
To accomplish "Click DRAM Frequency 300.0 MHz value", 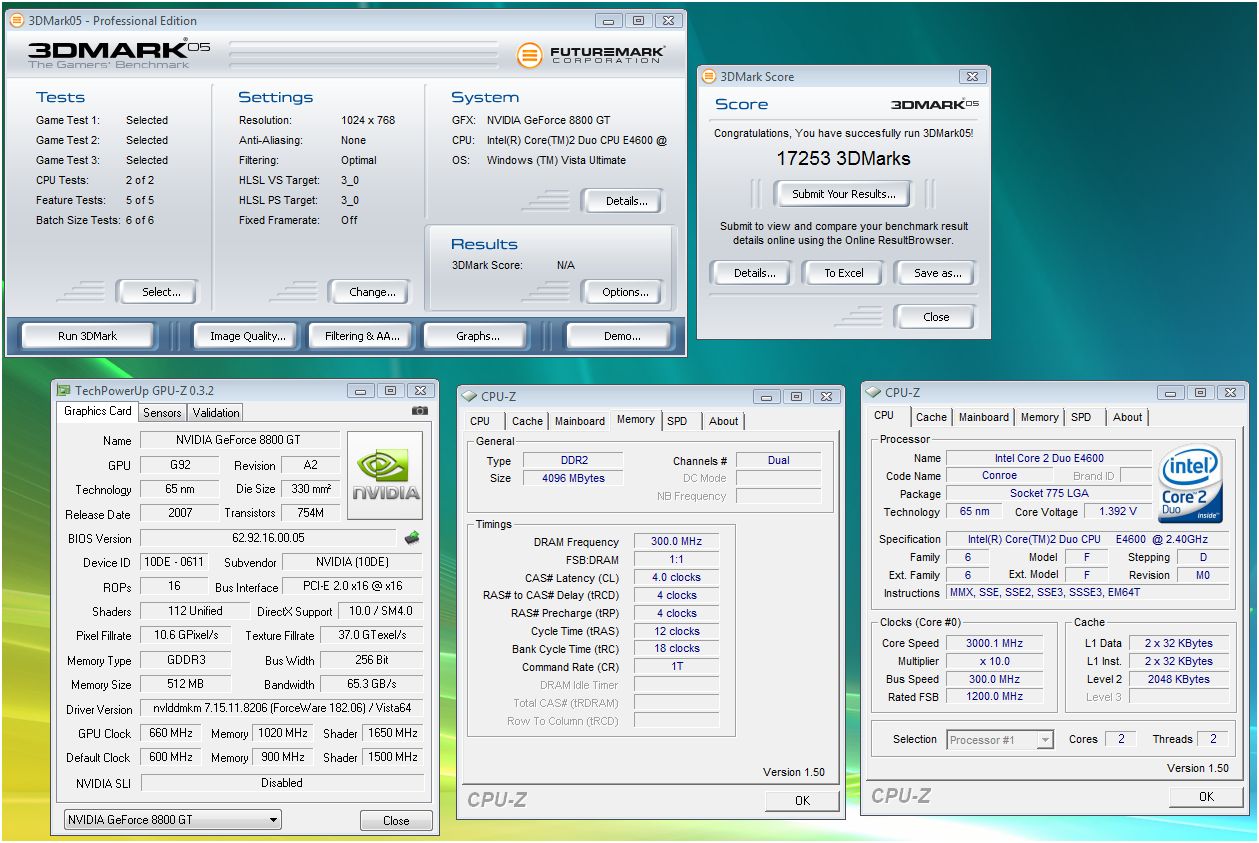I will [677, 542].
